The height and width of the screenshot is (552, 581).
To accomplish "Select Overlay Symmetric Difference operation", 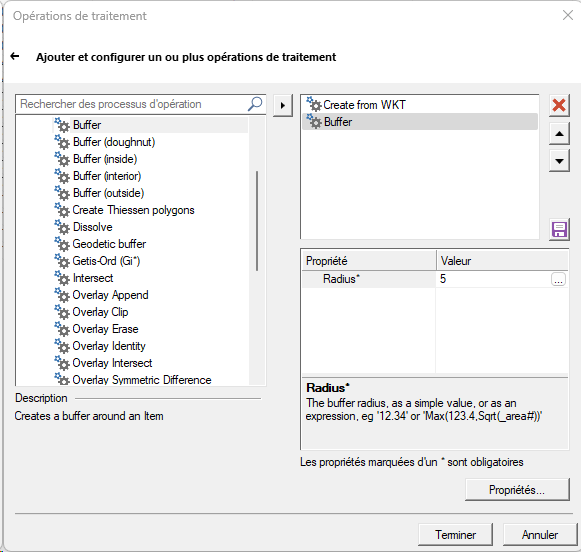I will pyautogui.click(x=142, y=380).
